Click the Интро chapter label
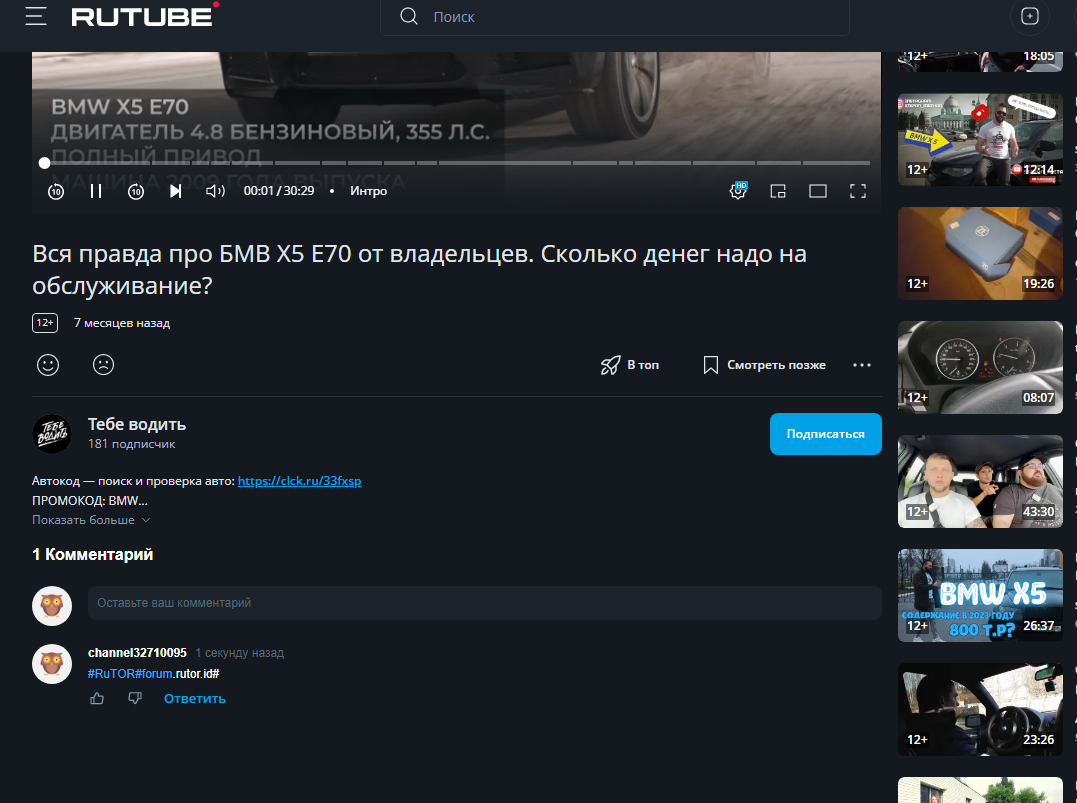Viewport: 1077px width, 803px height. tap(369, 191)
